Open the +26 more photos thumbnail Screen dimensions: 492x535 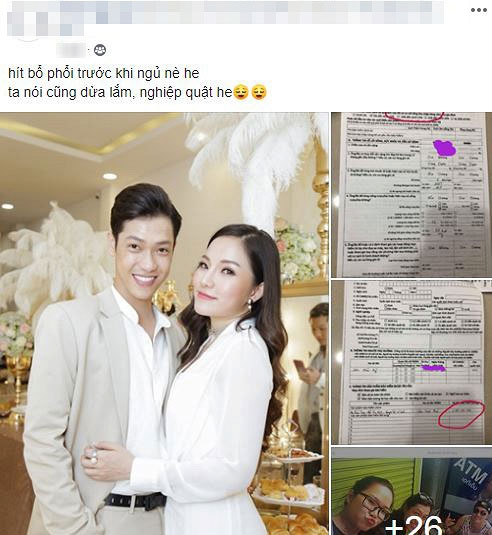click(411, 491)
